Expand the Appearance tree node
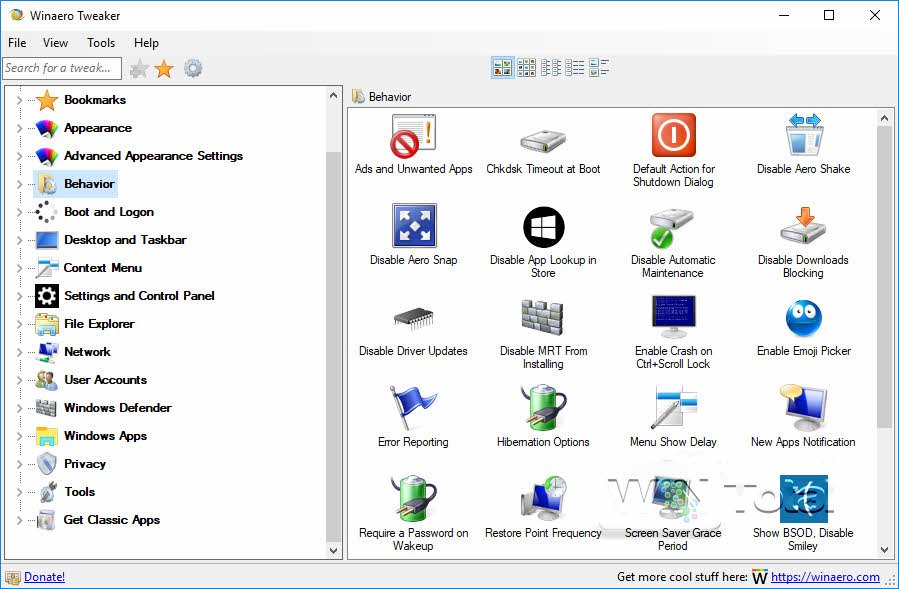This screenshot has height=589, width=899. (x=19, y=128)
